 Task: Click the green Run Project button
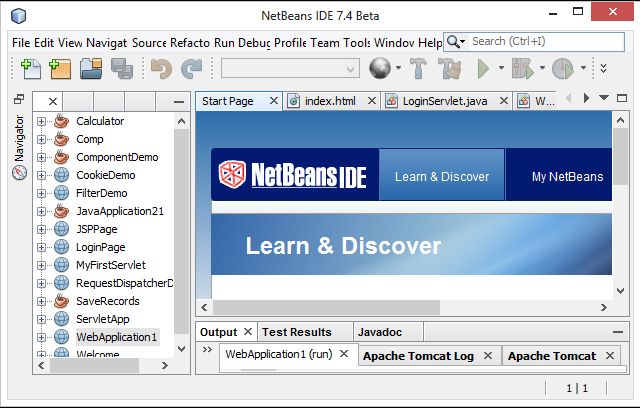[483, 68]
